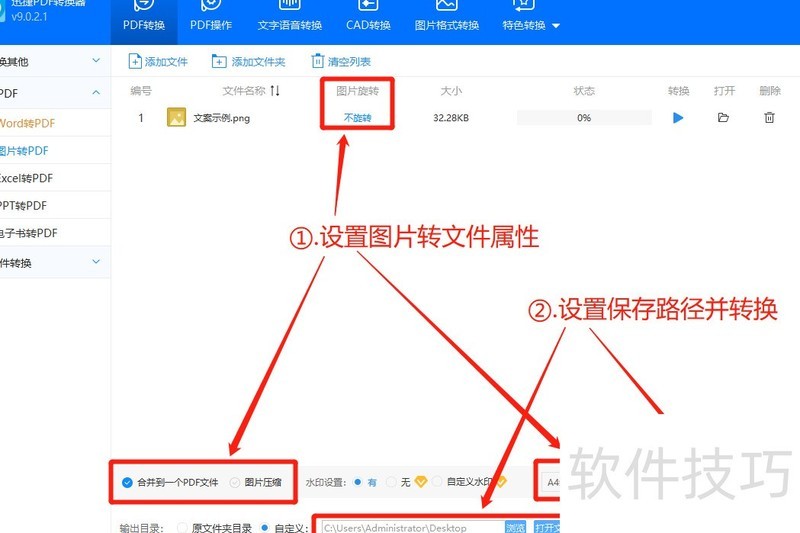Expand the 件转换 sidebar section chevron
The image size is (800, 533).
click(x=96, y=262)
